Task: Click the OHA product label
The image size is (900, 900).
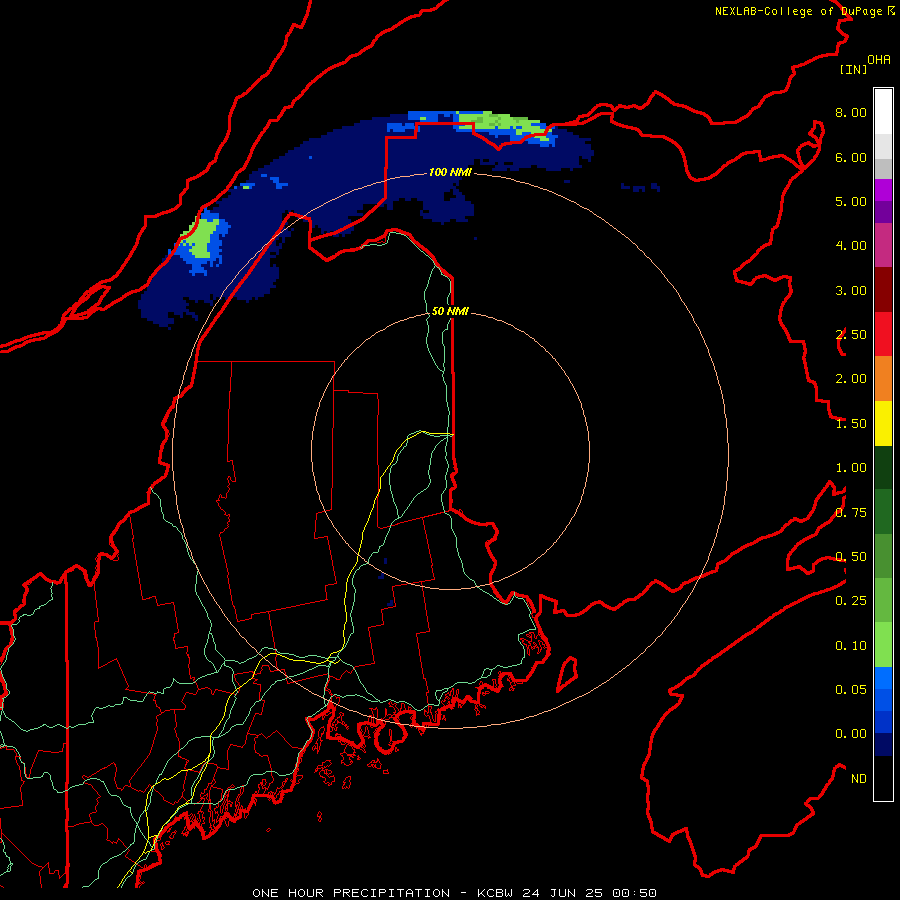Action: point(879,60)
